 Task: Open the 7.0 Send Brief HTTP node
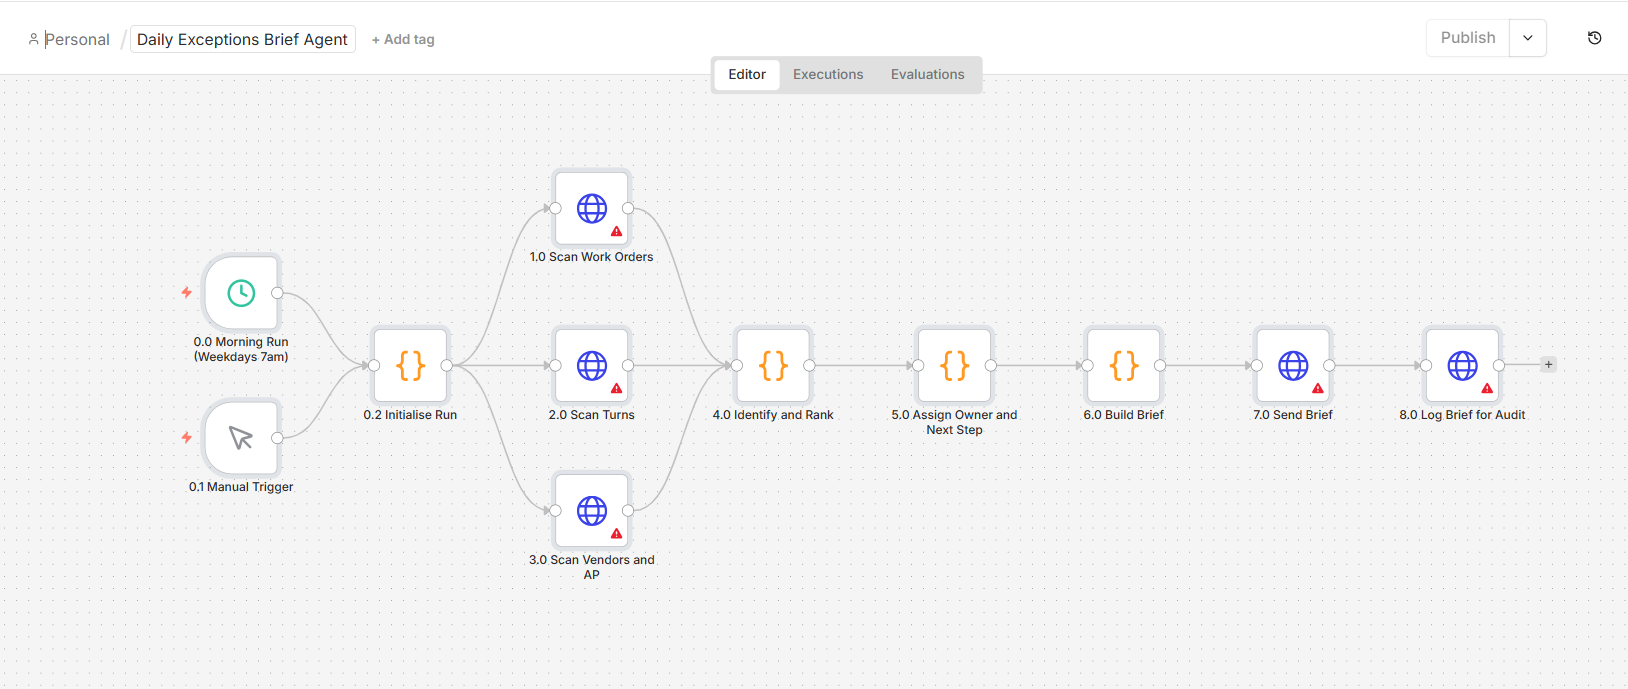pos(1293,366)
